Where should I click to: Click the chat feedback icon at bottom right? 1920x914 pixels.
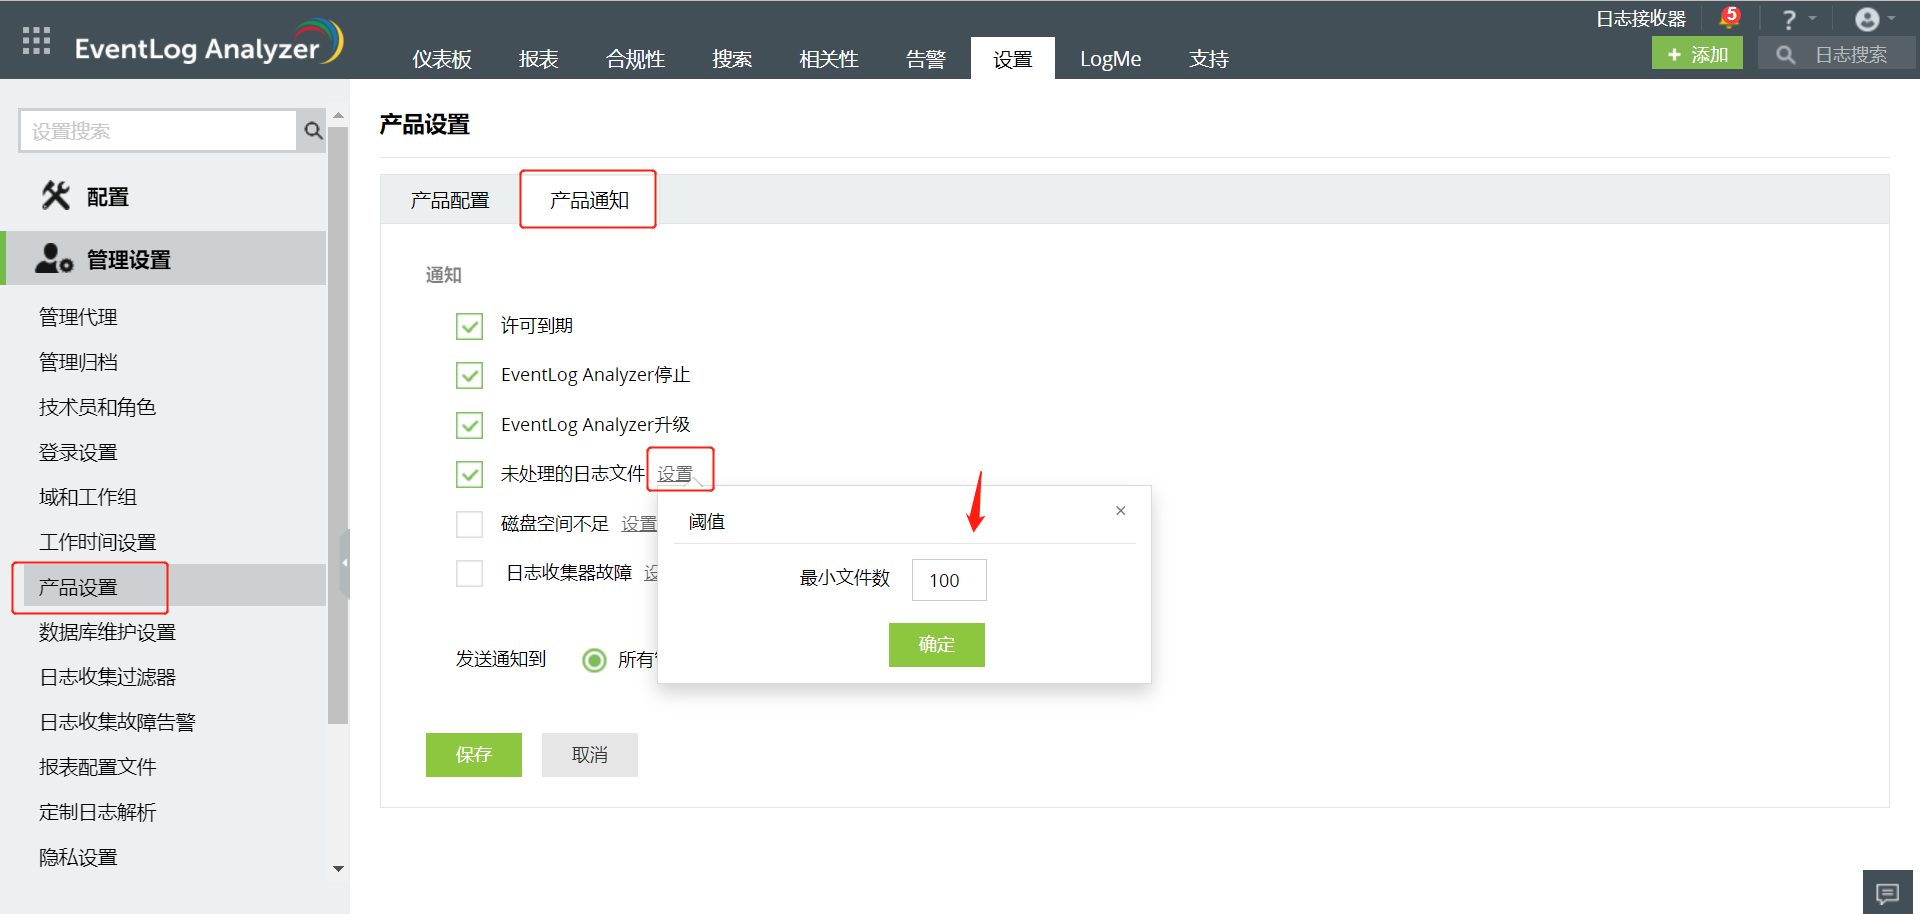coord(1887,892)
